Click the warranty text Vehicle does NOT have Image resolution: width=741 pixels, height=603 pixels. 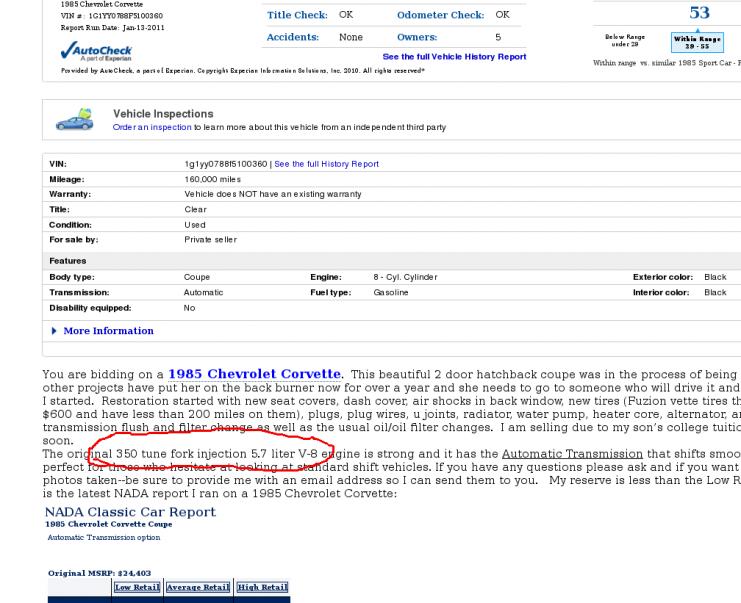(x=273, y=194)
